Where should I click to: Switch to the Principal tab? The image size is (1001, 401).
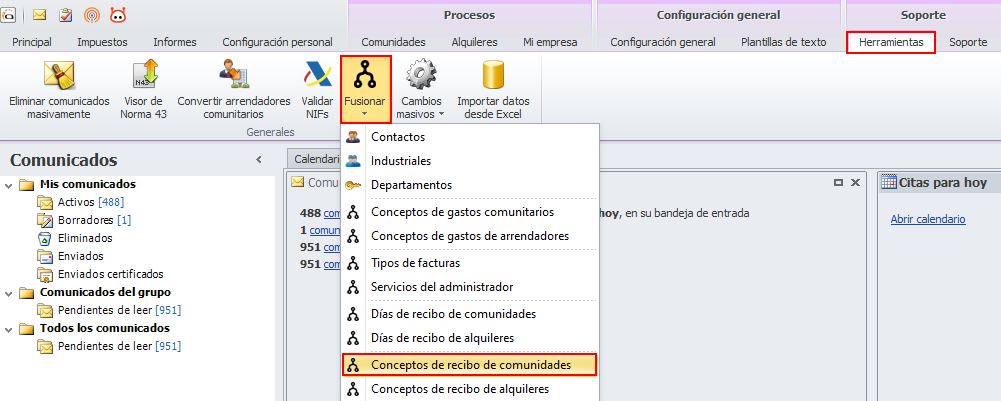(32, 42)
